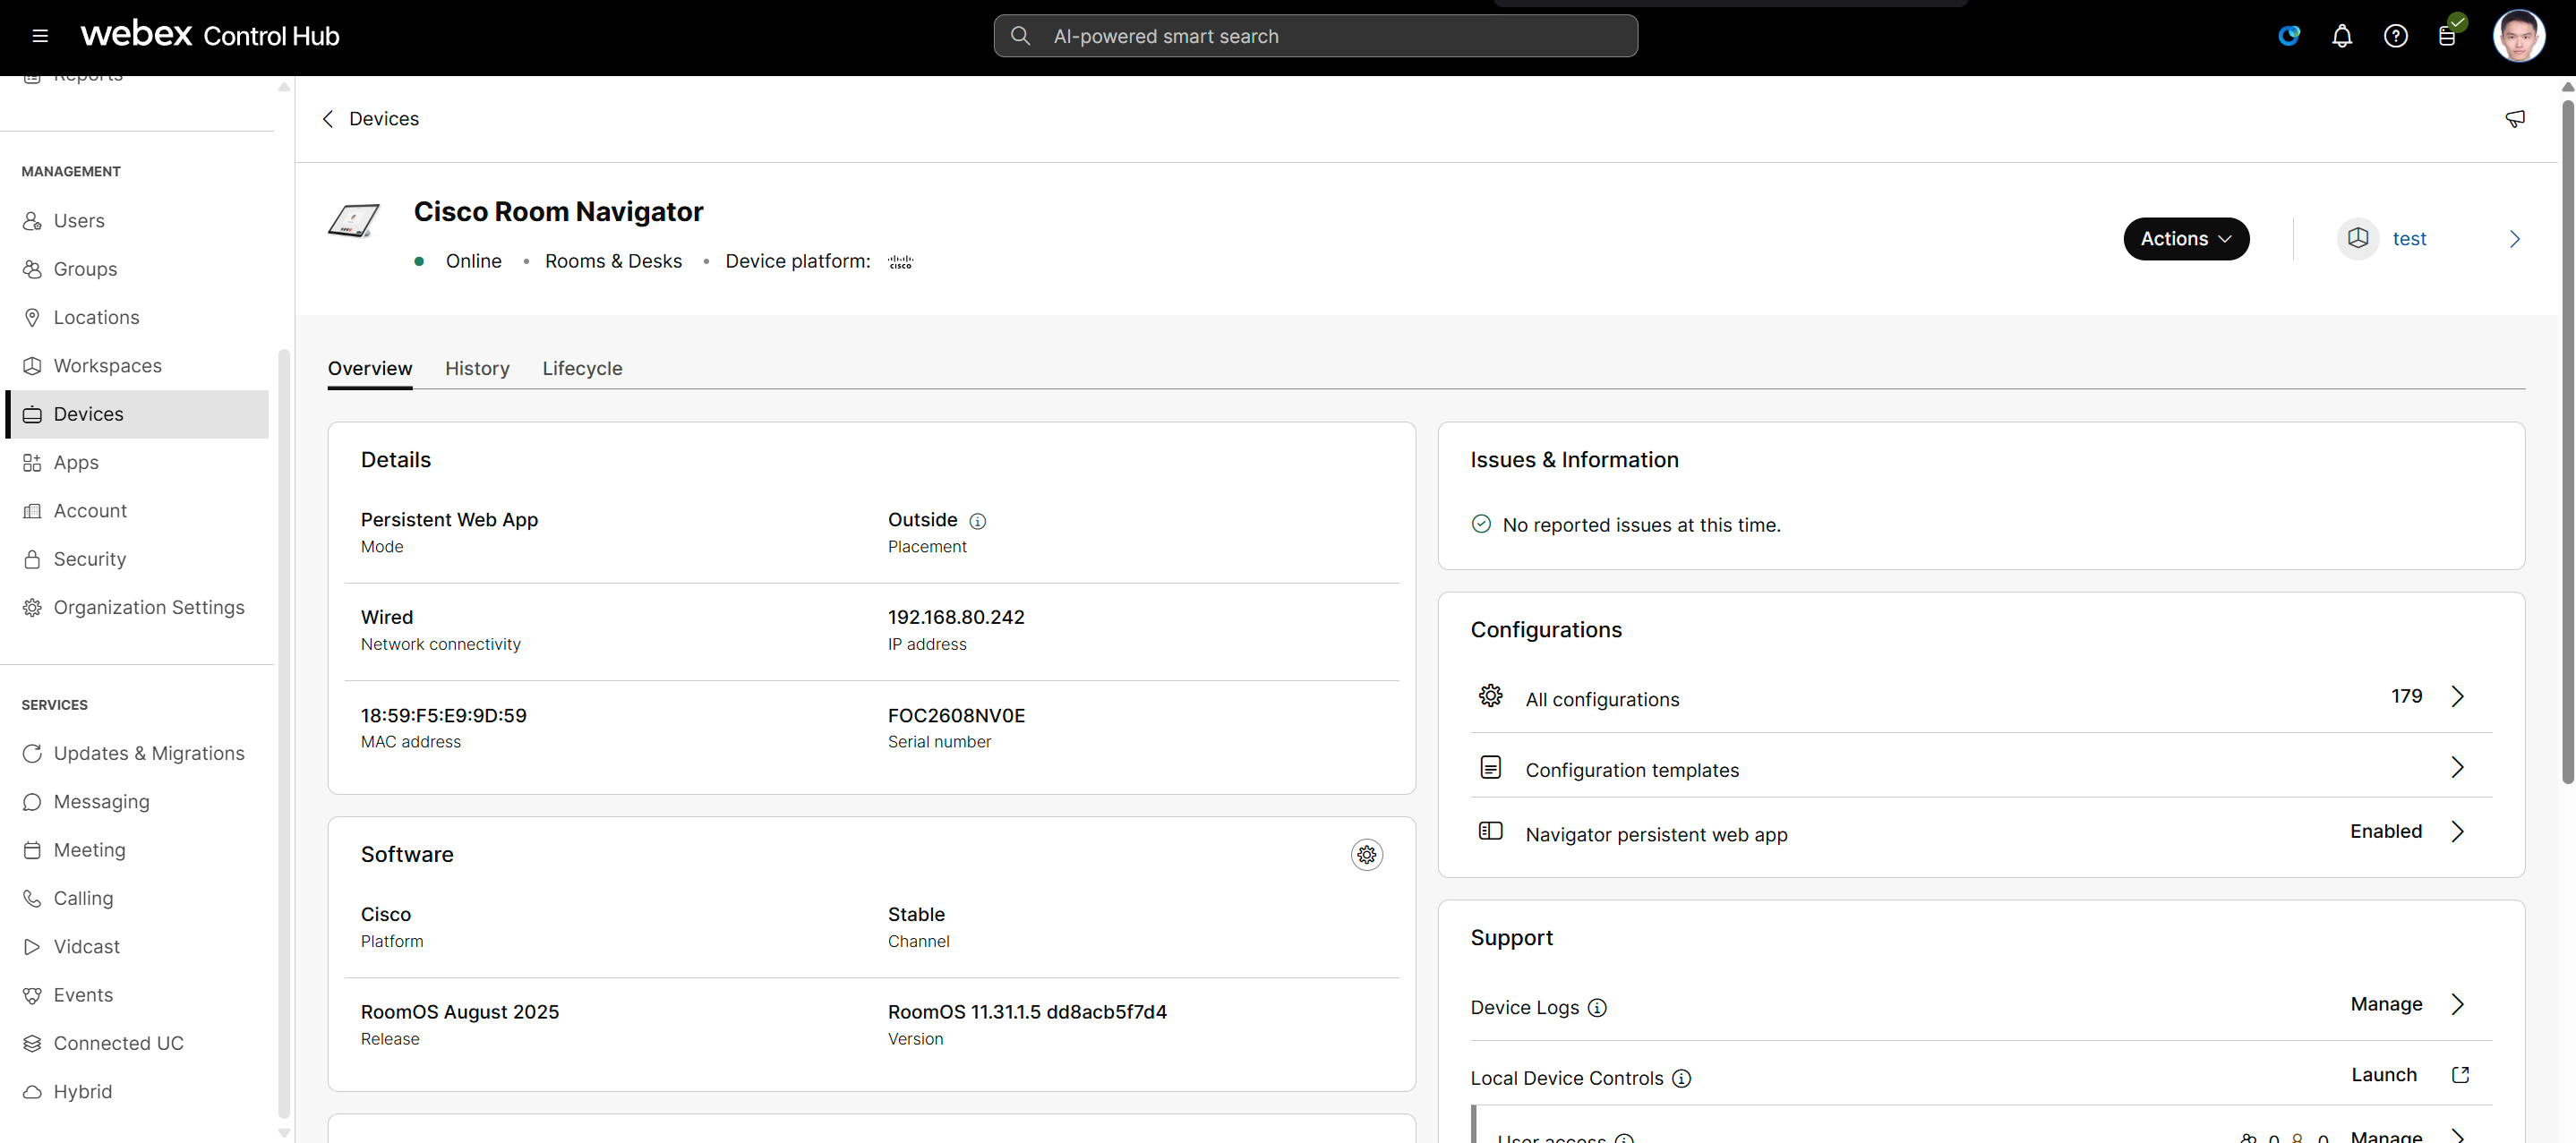Click the external launch icon for Local Device Controls
Image resolution: width=2576 pixels, height=1143 pixels.
tap(2460, 1075)
